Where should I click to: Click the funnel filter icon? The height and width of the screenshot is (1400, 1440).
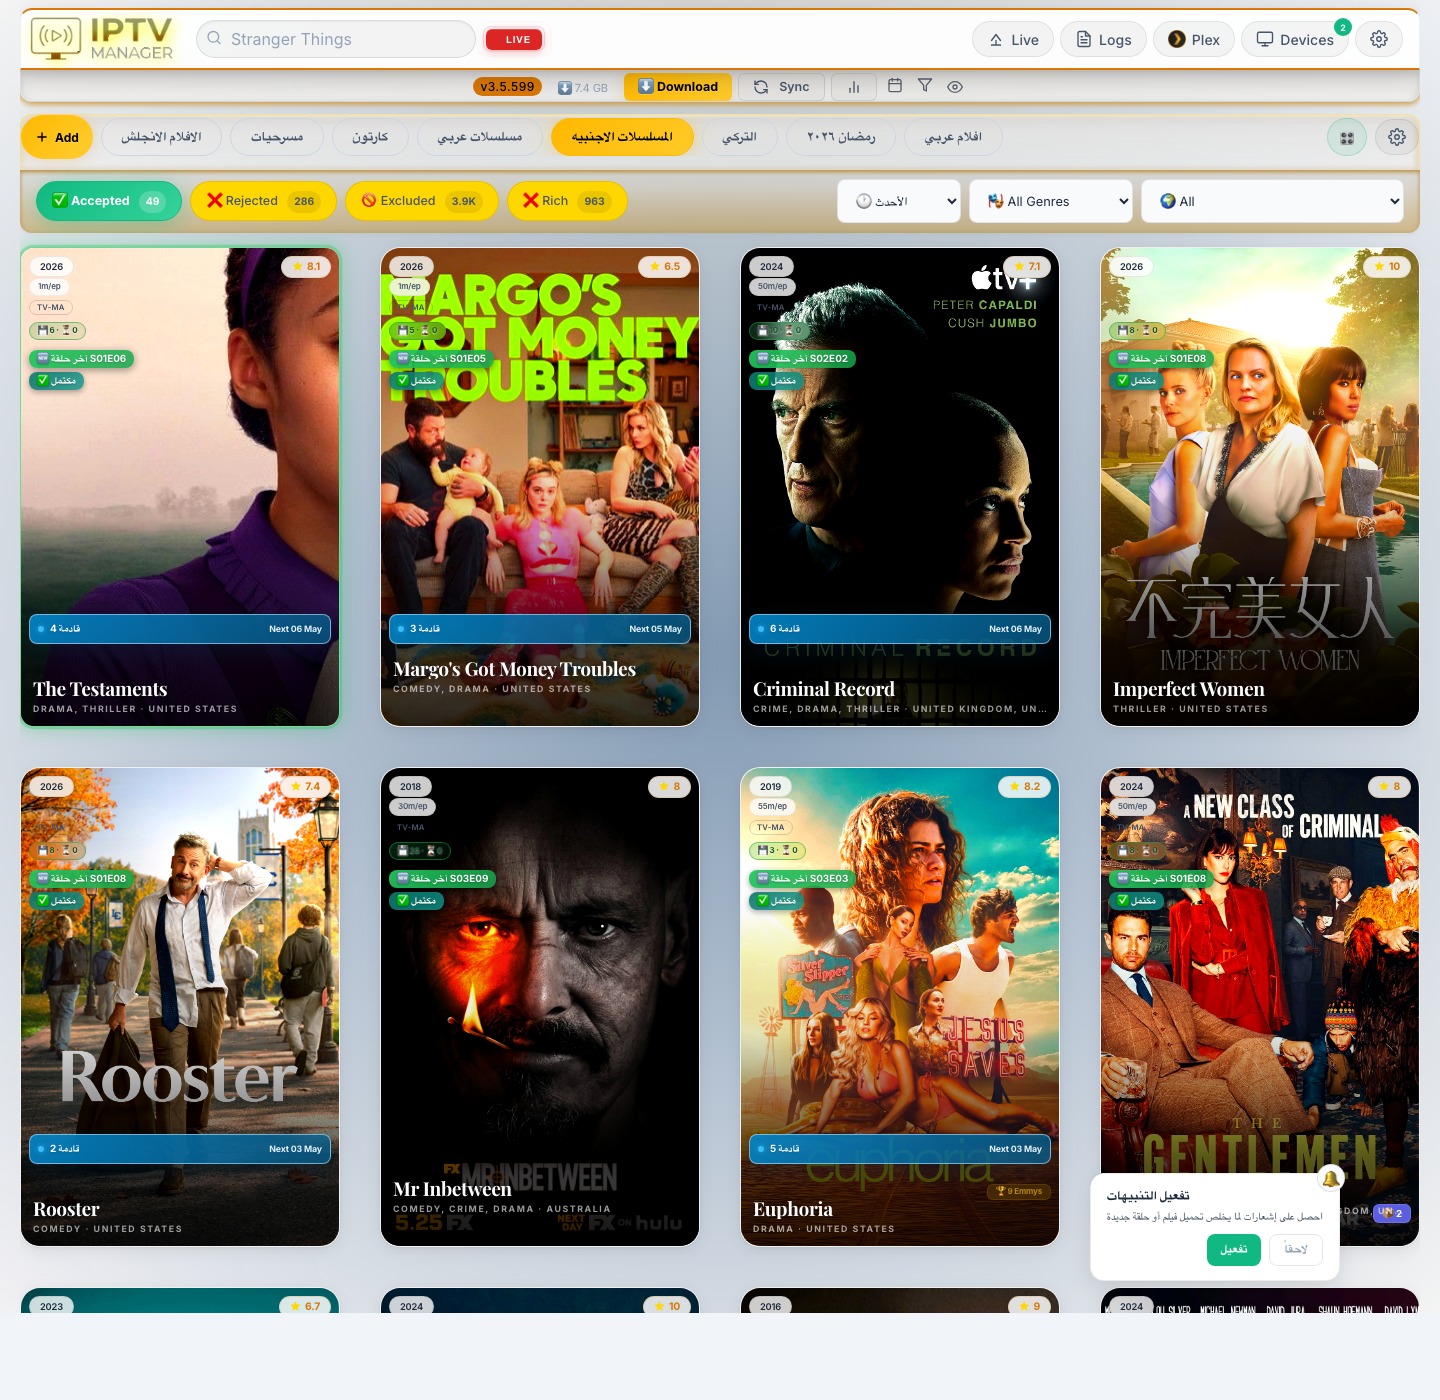click(x=925, y=86)
